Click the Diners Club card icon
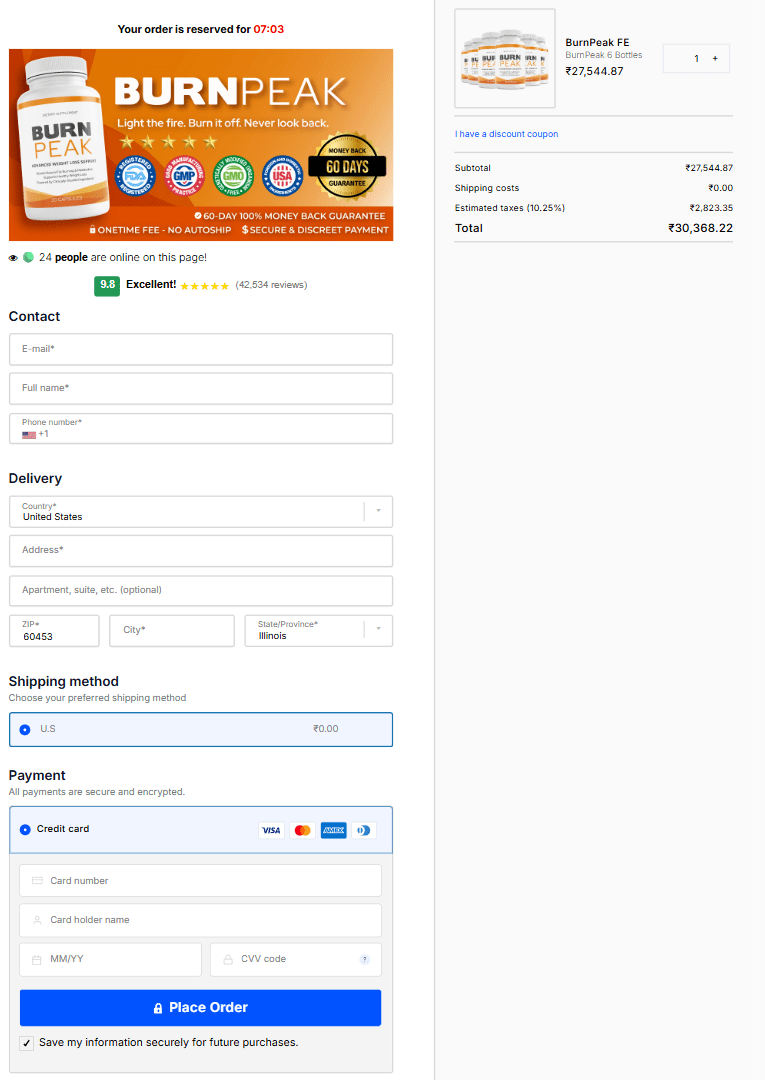This screenshot has width=765, height=1080. pos(363,830)
